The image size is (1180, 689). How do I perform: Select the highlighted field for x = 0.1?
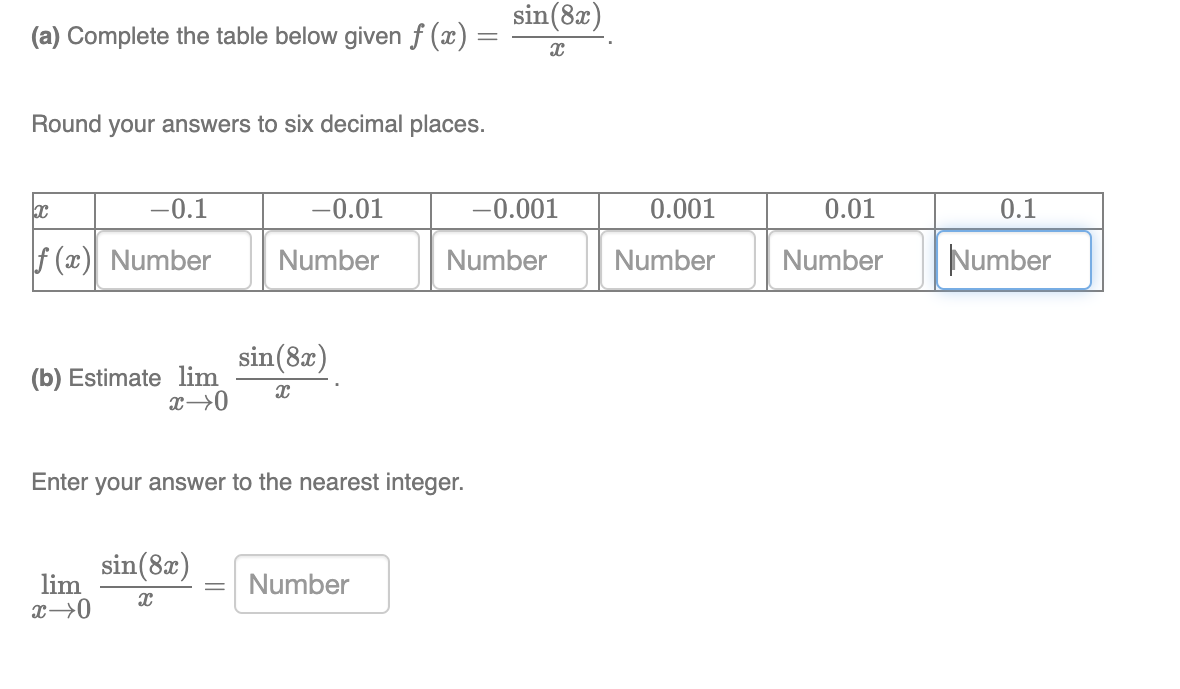tap(1014, 260)
